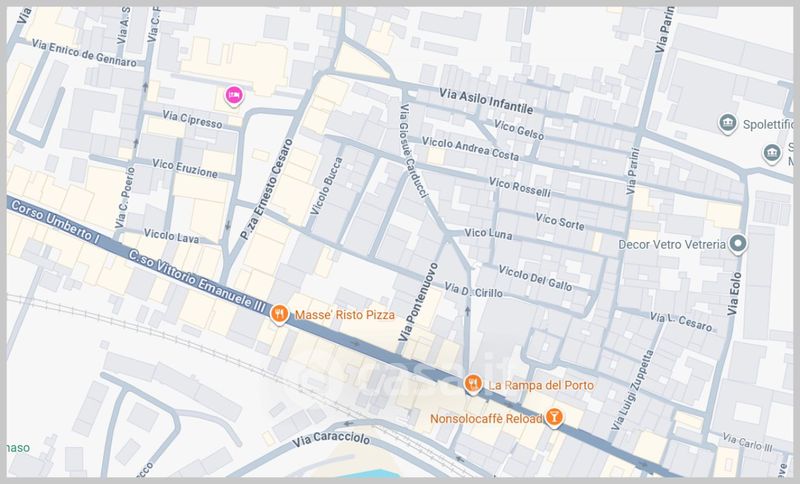Click the Via Enrico de Gennaro label
800x484 pixels.
84,53
